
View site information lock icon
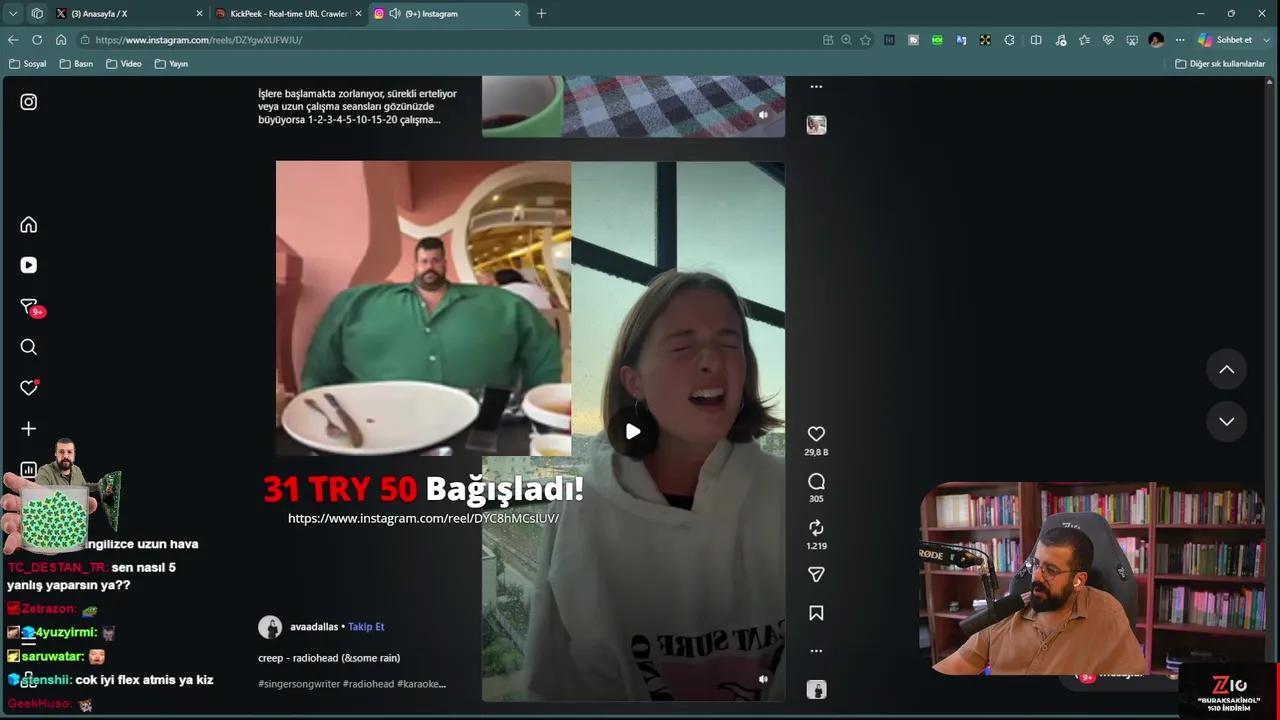(x=86, y=40)
